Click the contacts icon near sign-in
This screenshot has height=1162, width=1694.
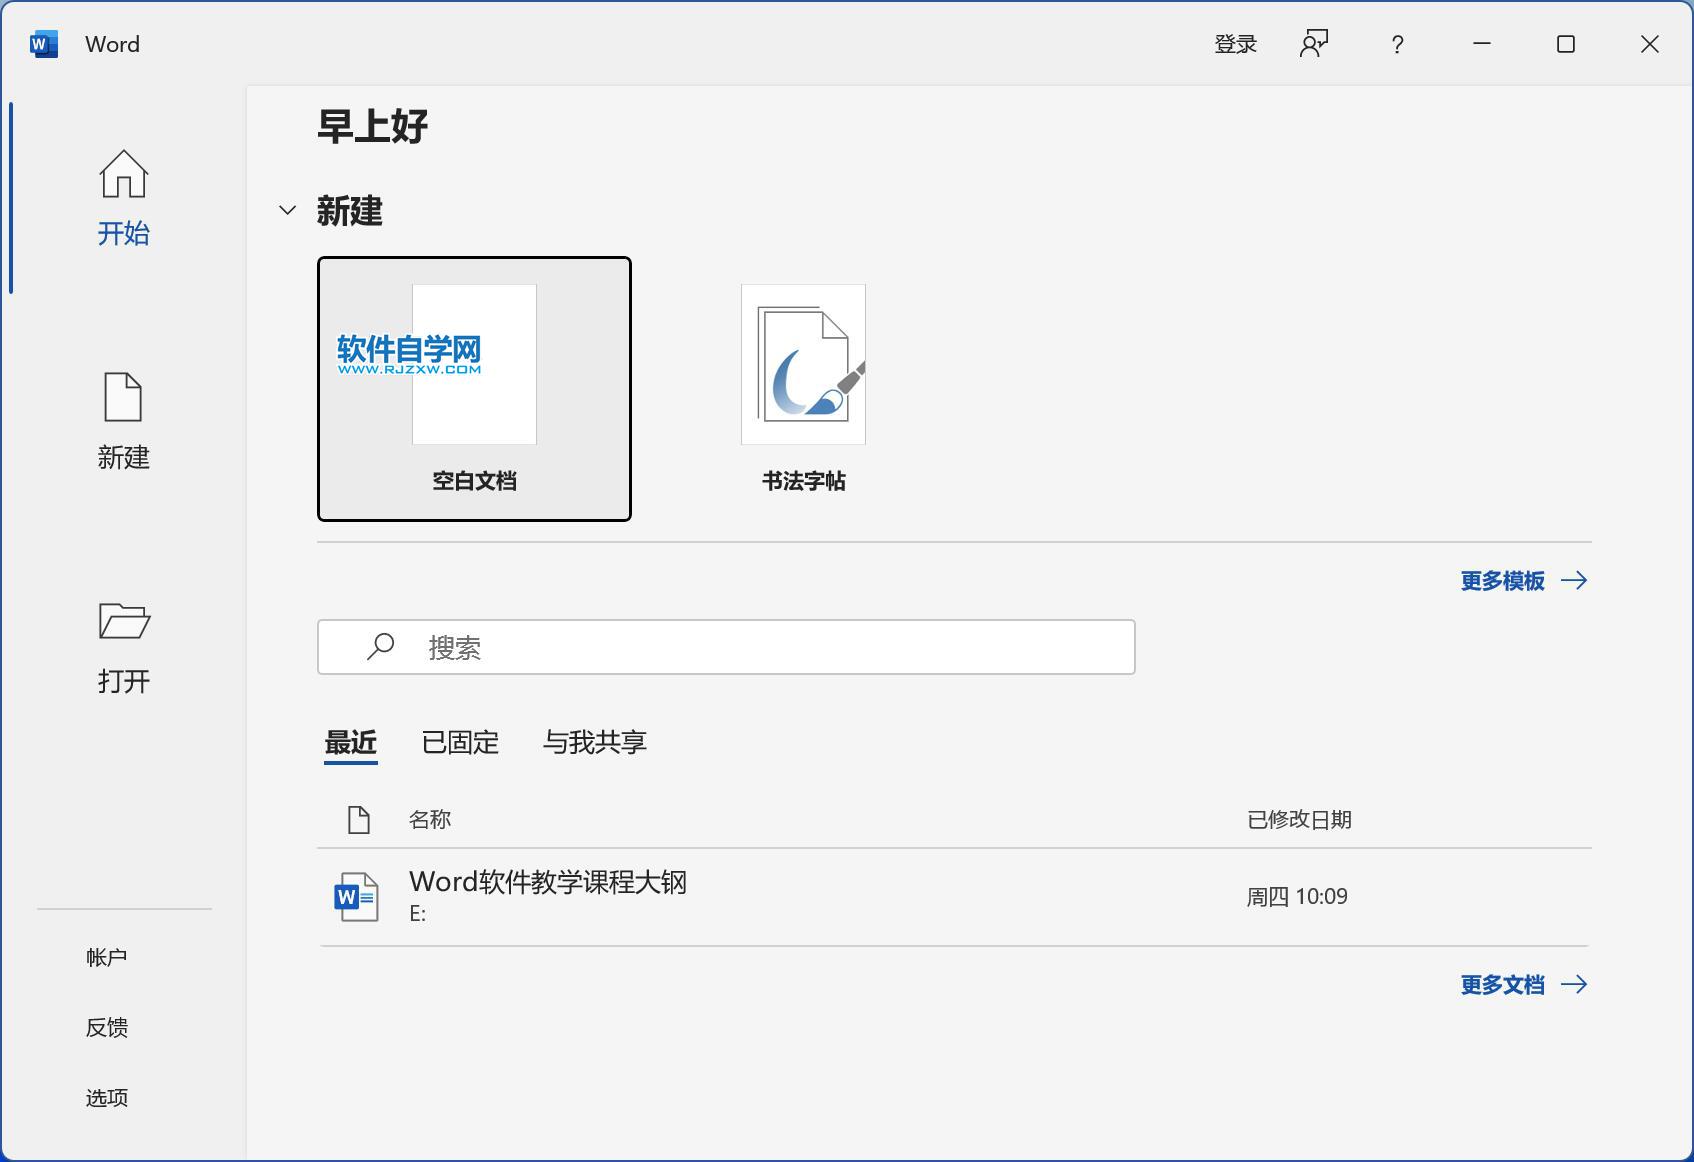pyautogui.click(x=1315, y=44)
